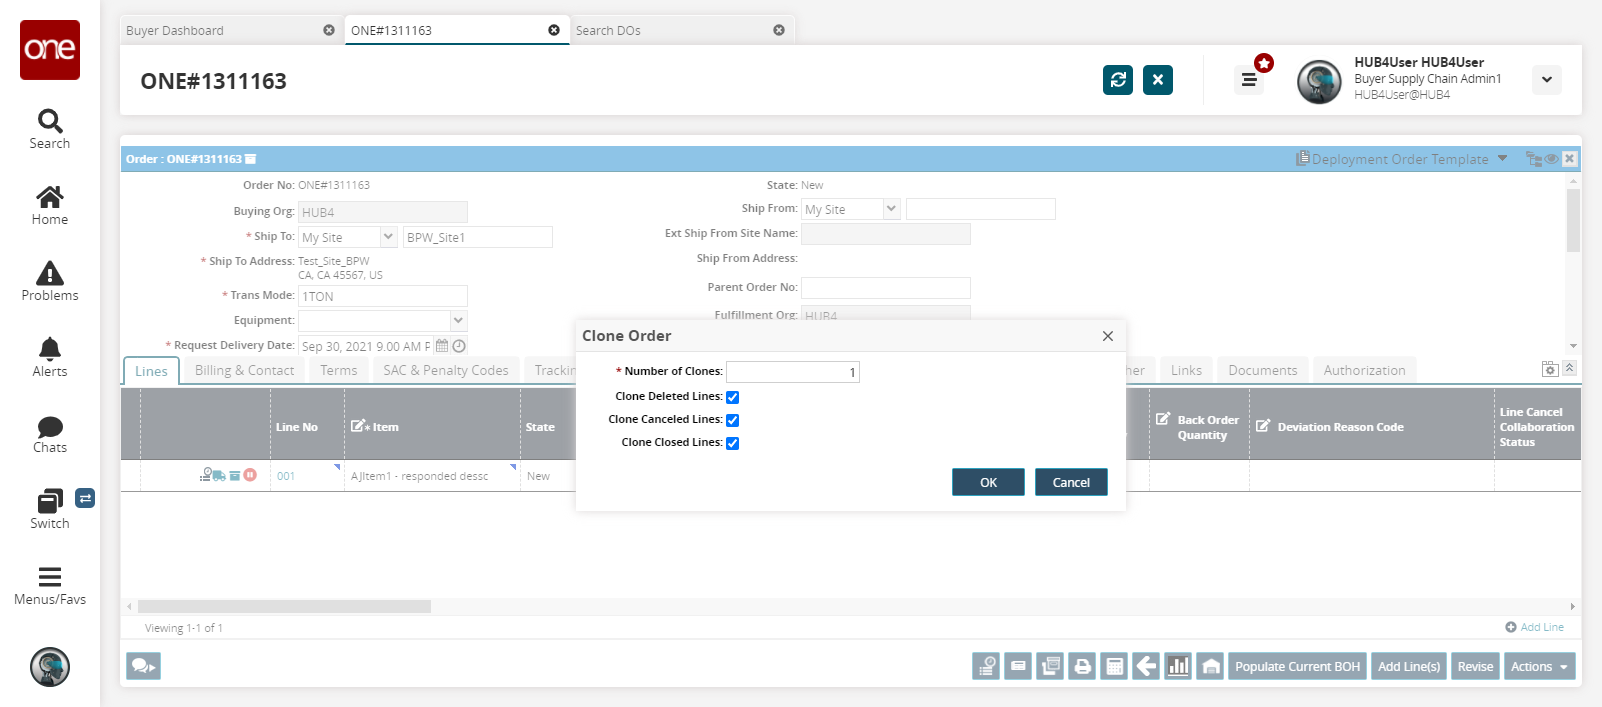This screenshot has height=707, width=1602.
Task: Select the Billing & Contact tab
Action: coord(244,370)
